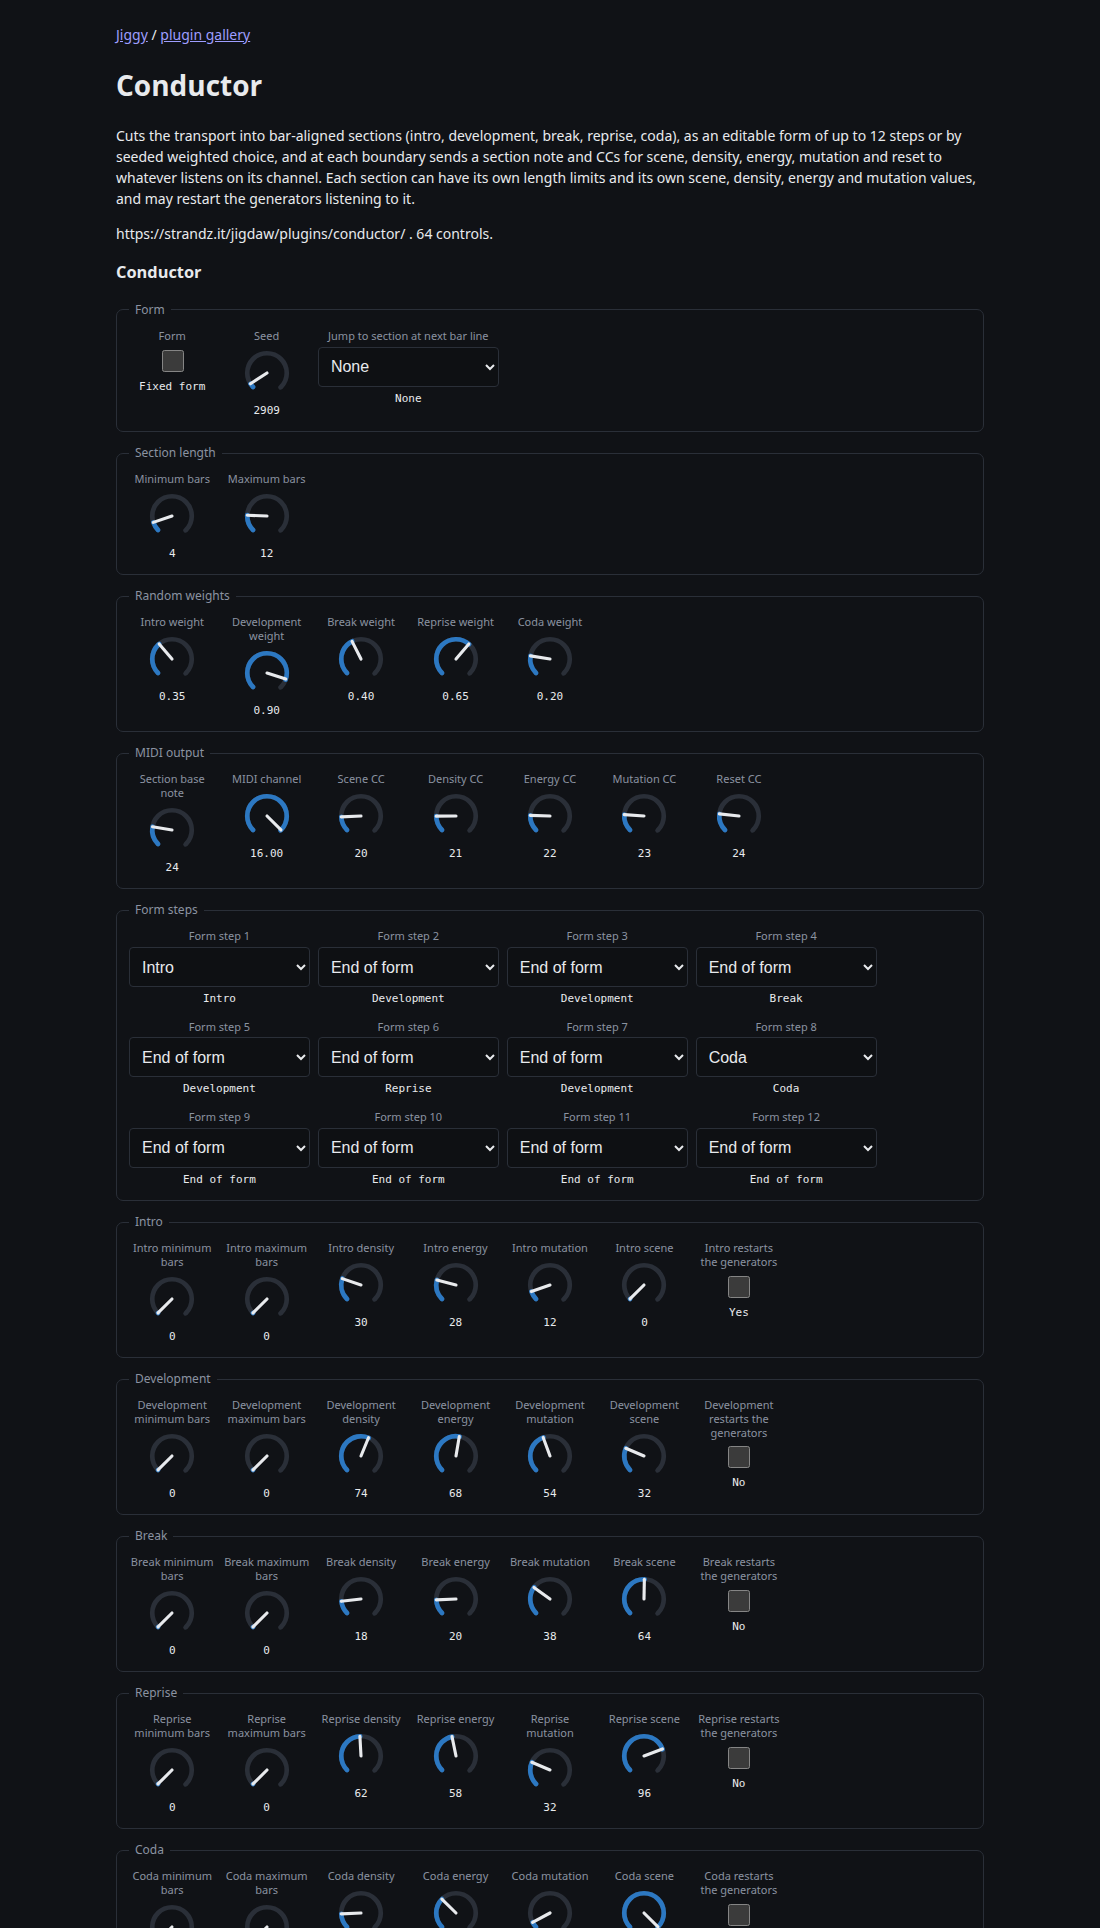1100x1928 pixels.
Task: Expand the Form step 6 dropdown
Action: coord(408,1057)
